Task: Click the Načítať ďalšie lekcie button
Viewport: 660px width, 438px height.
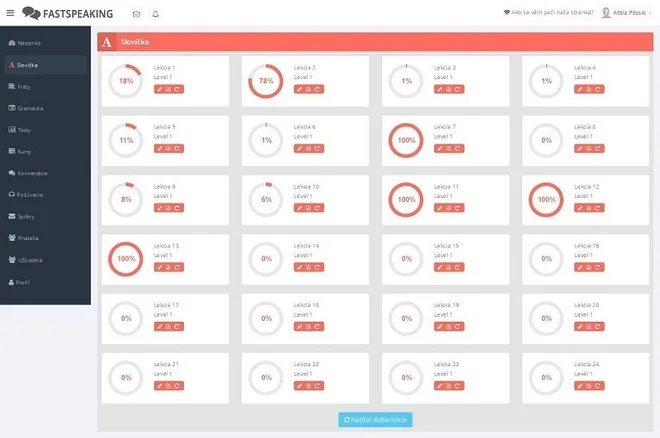Action: point(375,420)
